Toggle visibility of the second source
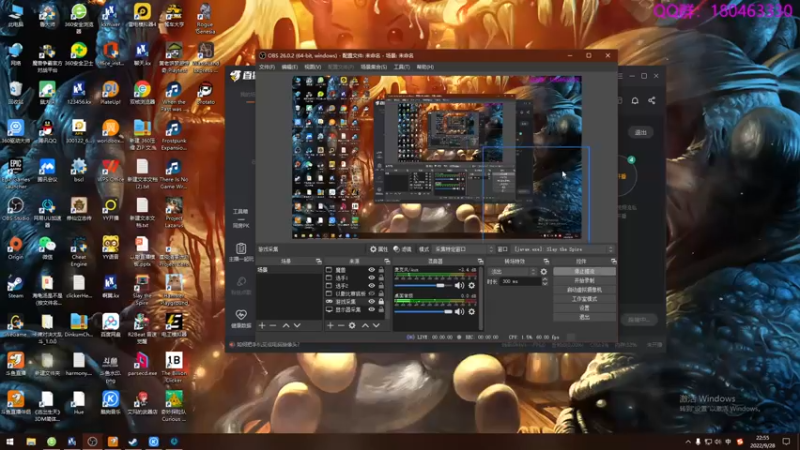 [371, 278]
